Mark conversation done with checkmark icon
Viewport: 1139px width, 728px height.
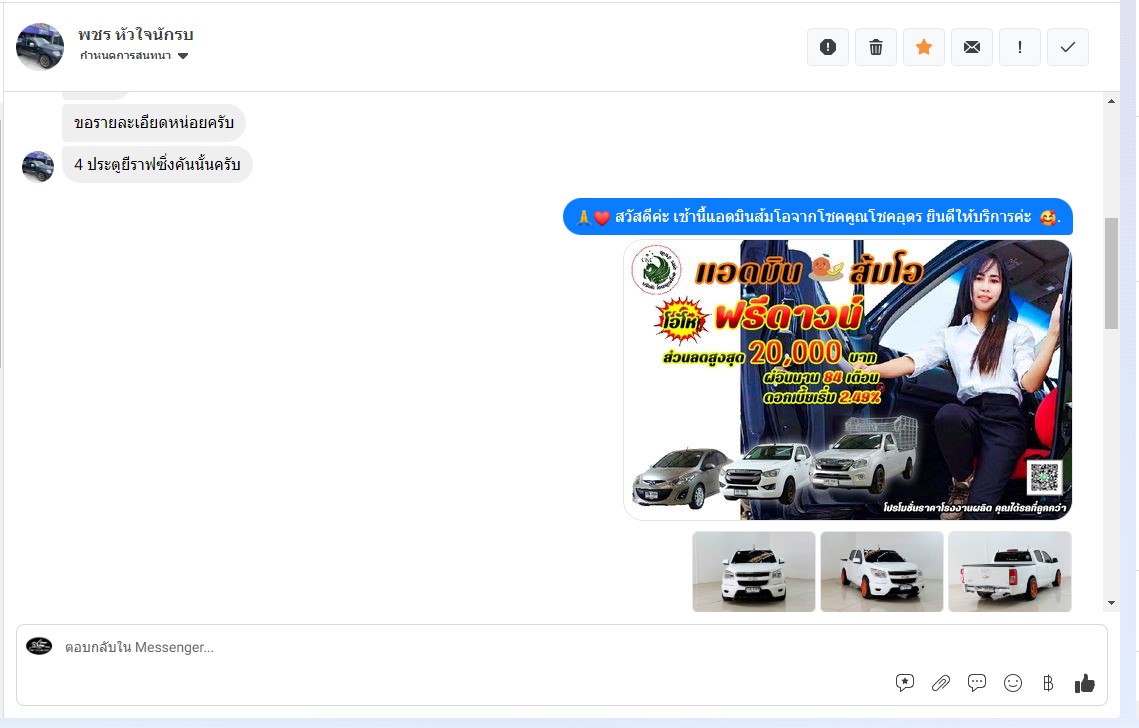click(x=1067, y=47)
